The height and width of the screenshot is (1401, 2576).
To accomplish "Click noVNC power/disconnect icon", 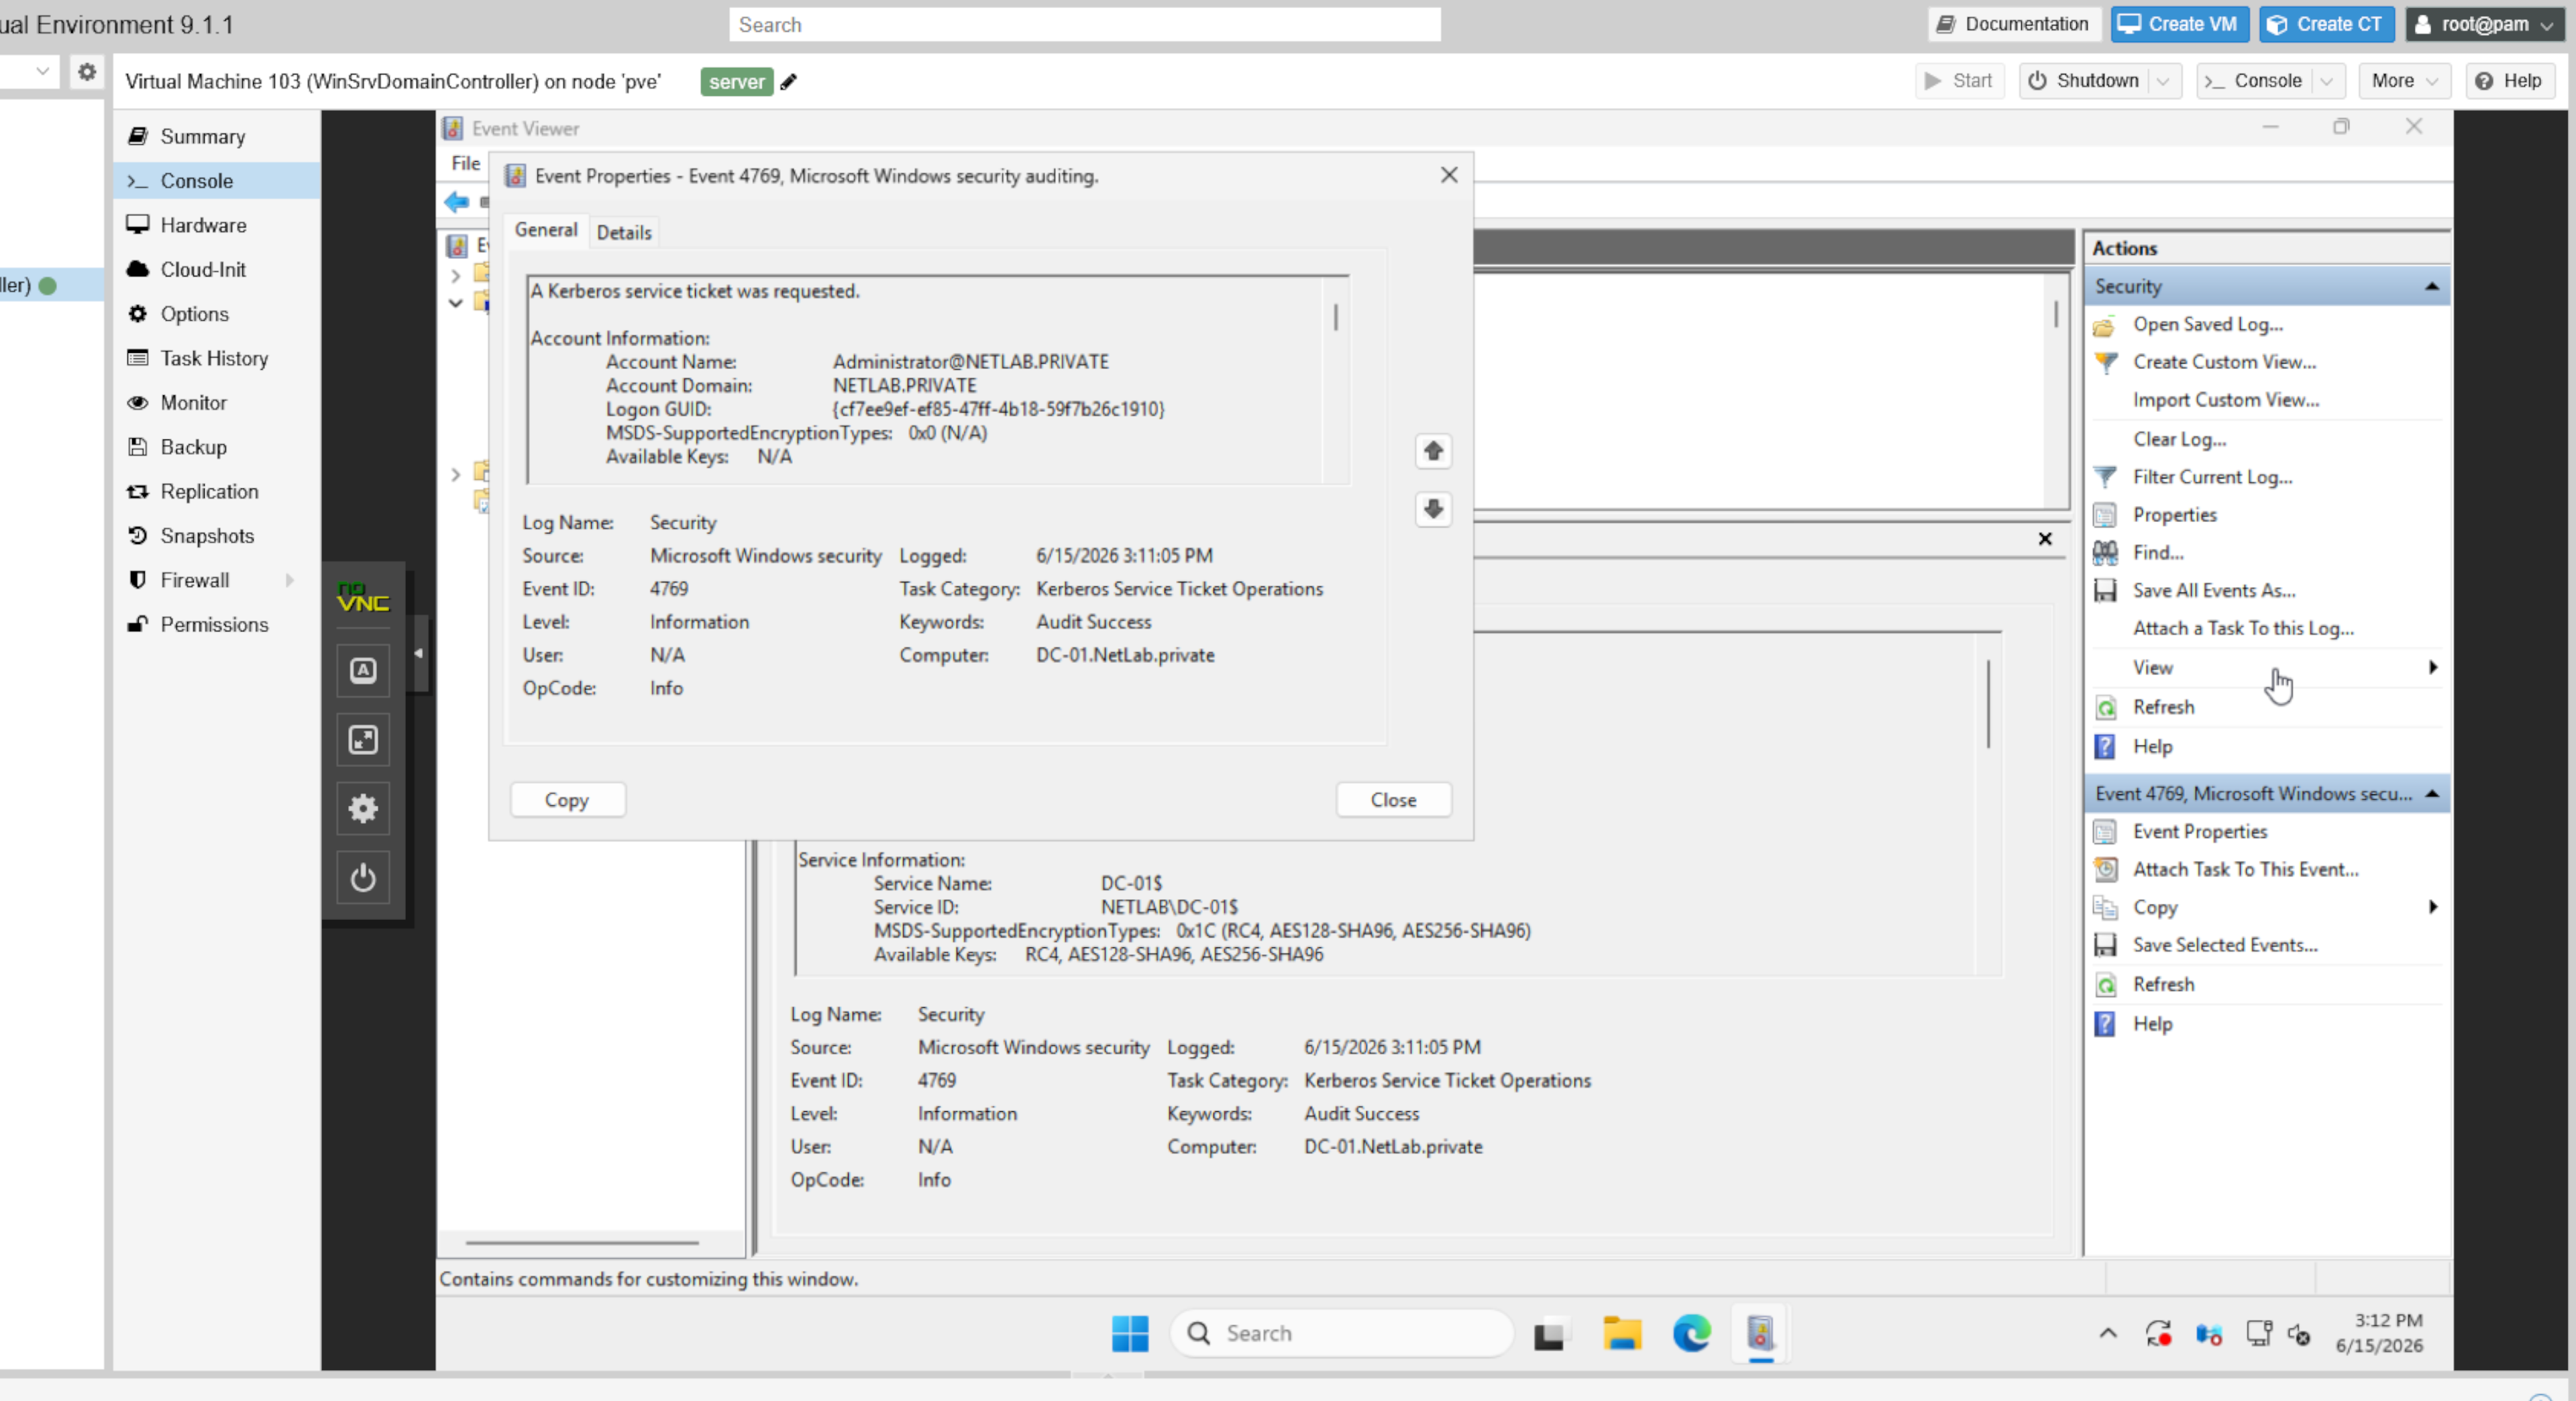I will click(363, 878).
